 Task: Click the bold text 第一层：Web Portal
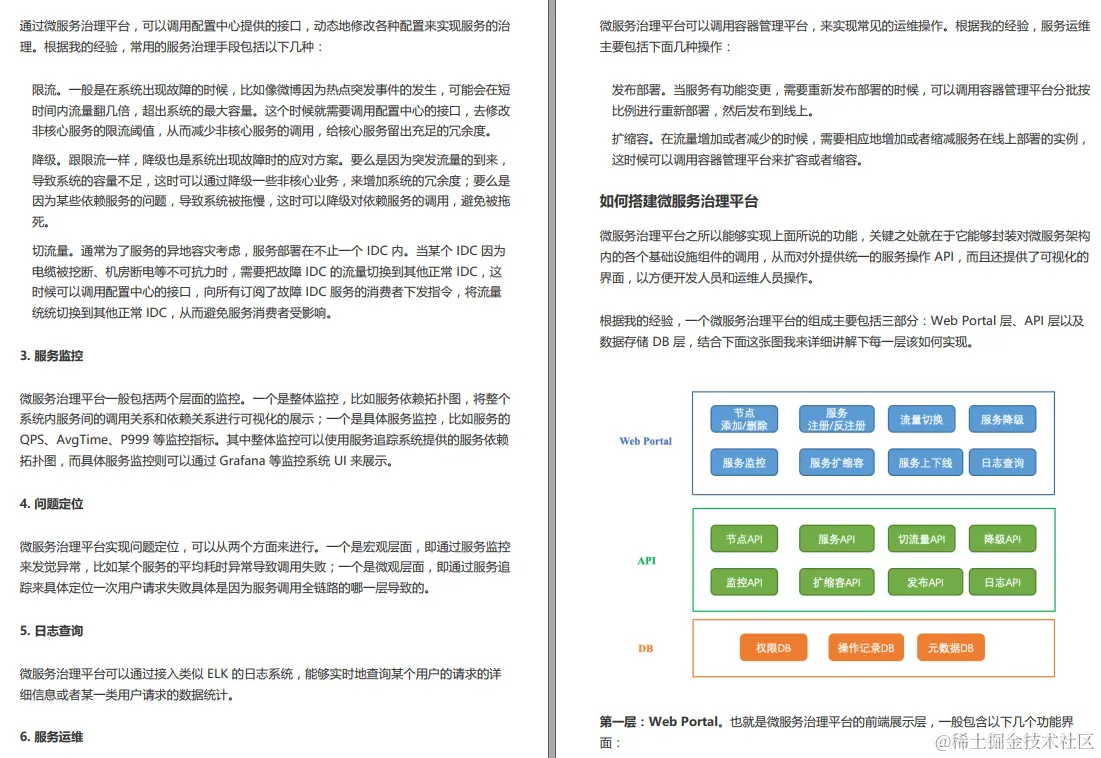click(x=659, y=722)
